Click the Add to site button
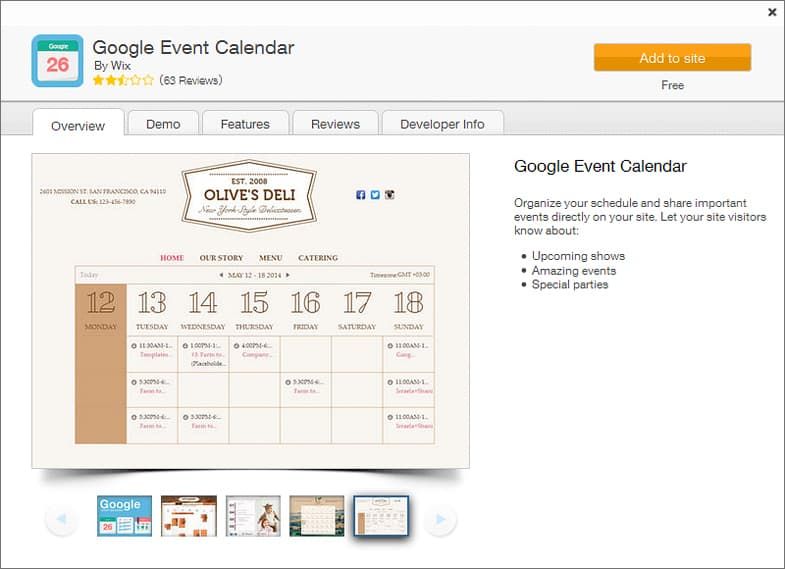 point(672,58)
